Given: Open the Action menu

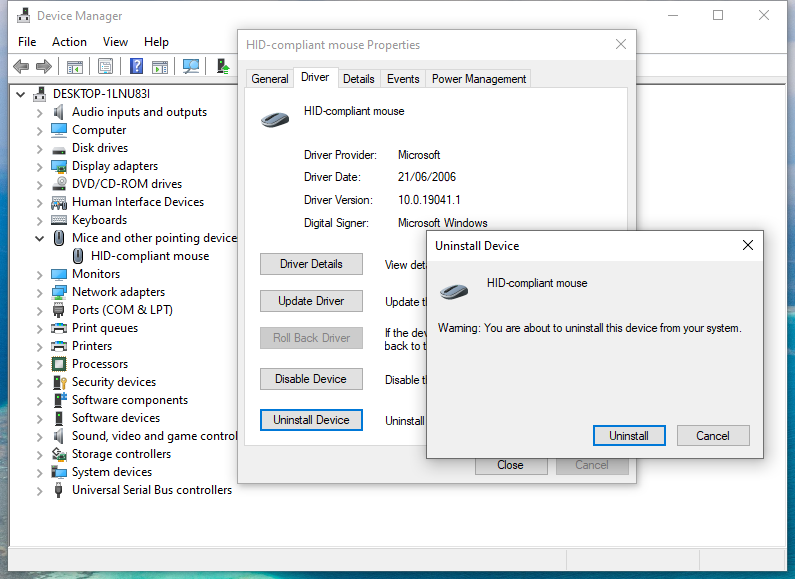Looking at the screenshot, I should [69, 42].
